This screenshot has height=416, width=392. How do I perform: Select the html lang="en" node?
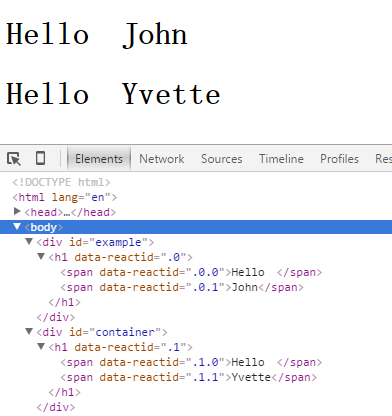tap(65, 197)
